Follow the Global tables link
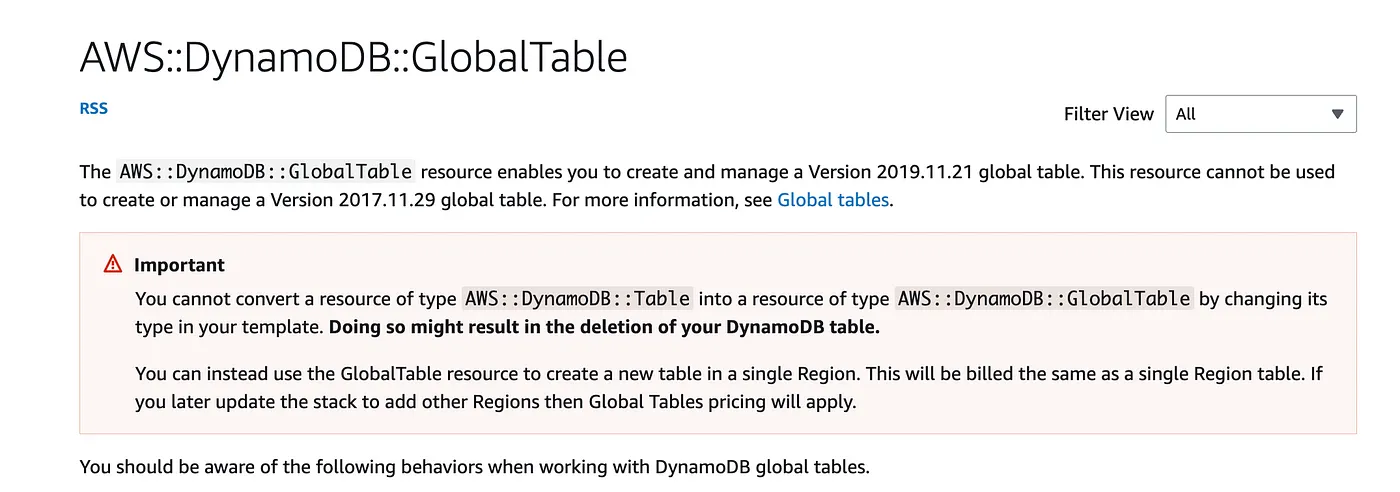The image size is (1400, 492). click(x=833, y=199)
